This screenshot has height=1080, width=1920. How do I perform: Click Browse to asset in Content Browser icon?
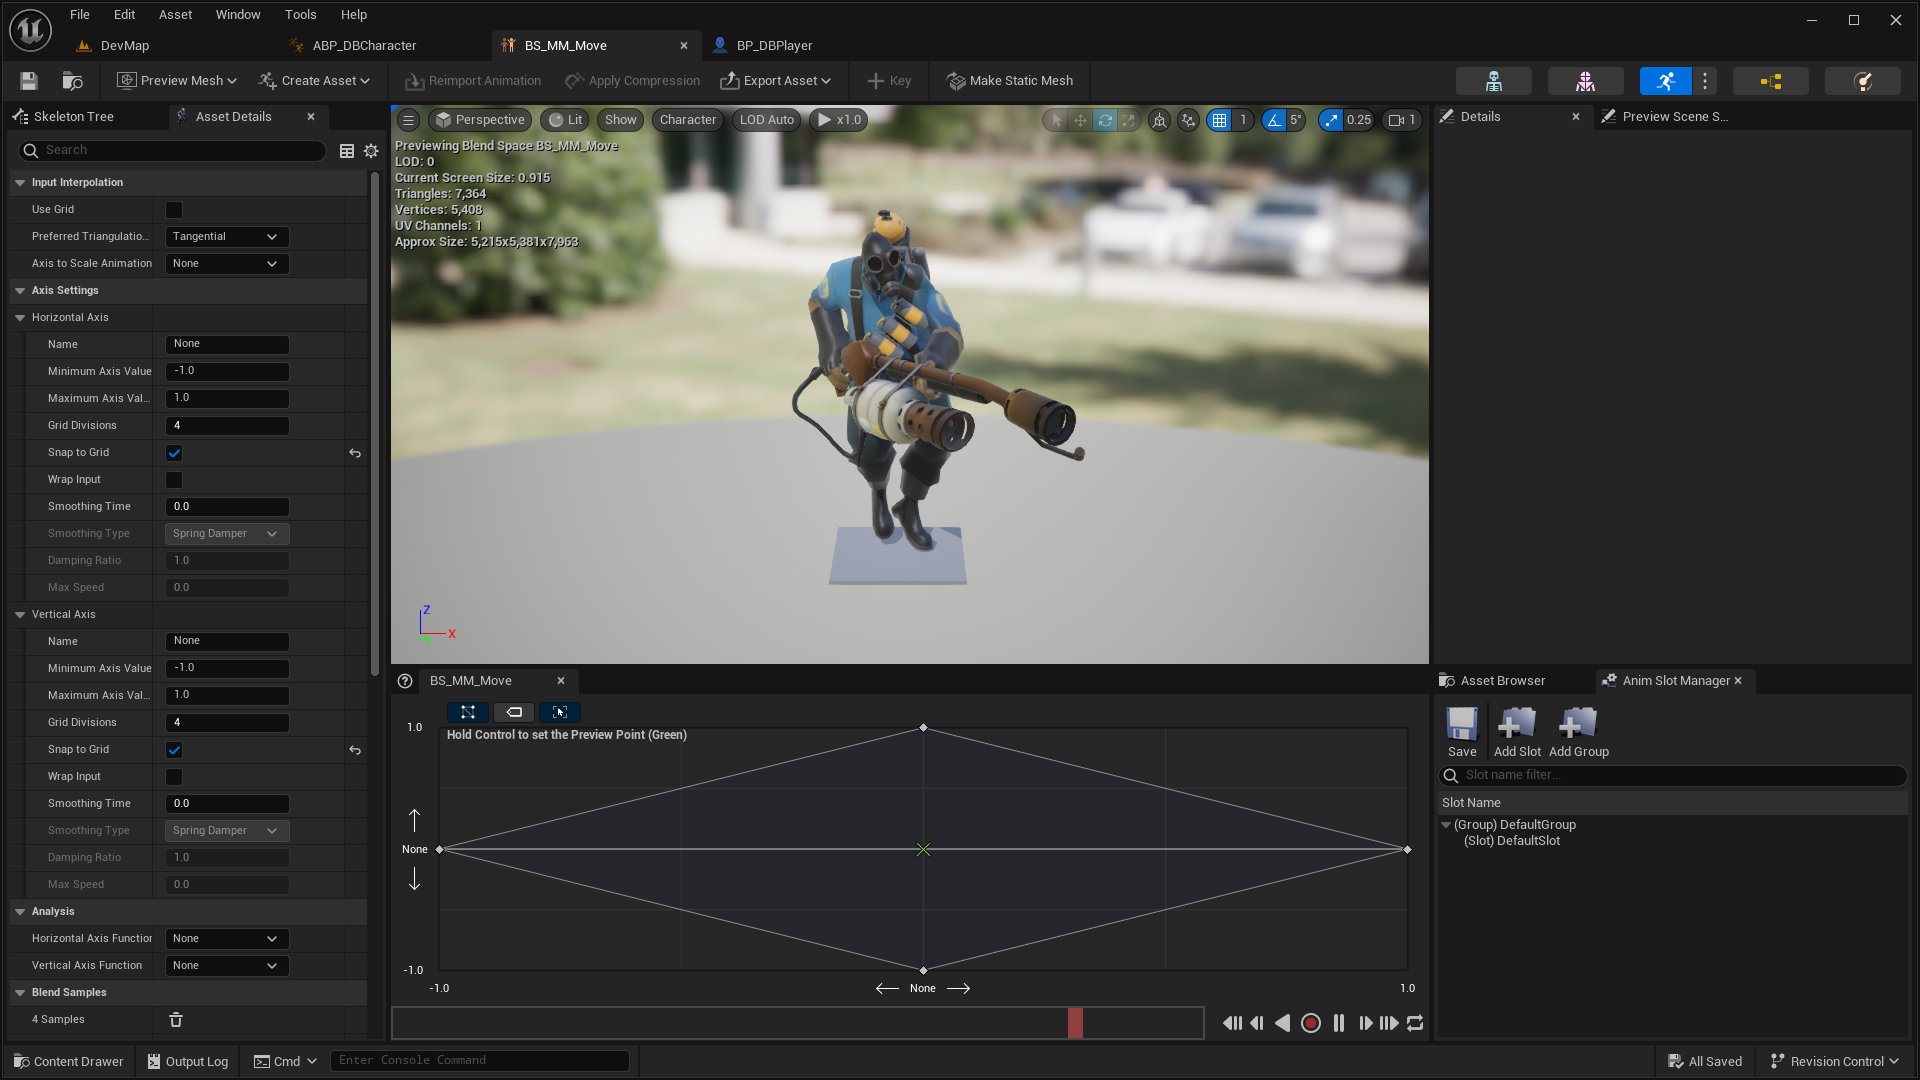pyautogui.click(x=72, y=81)
